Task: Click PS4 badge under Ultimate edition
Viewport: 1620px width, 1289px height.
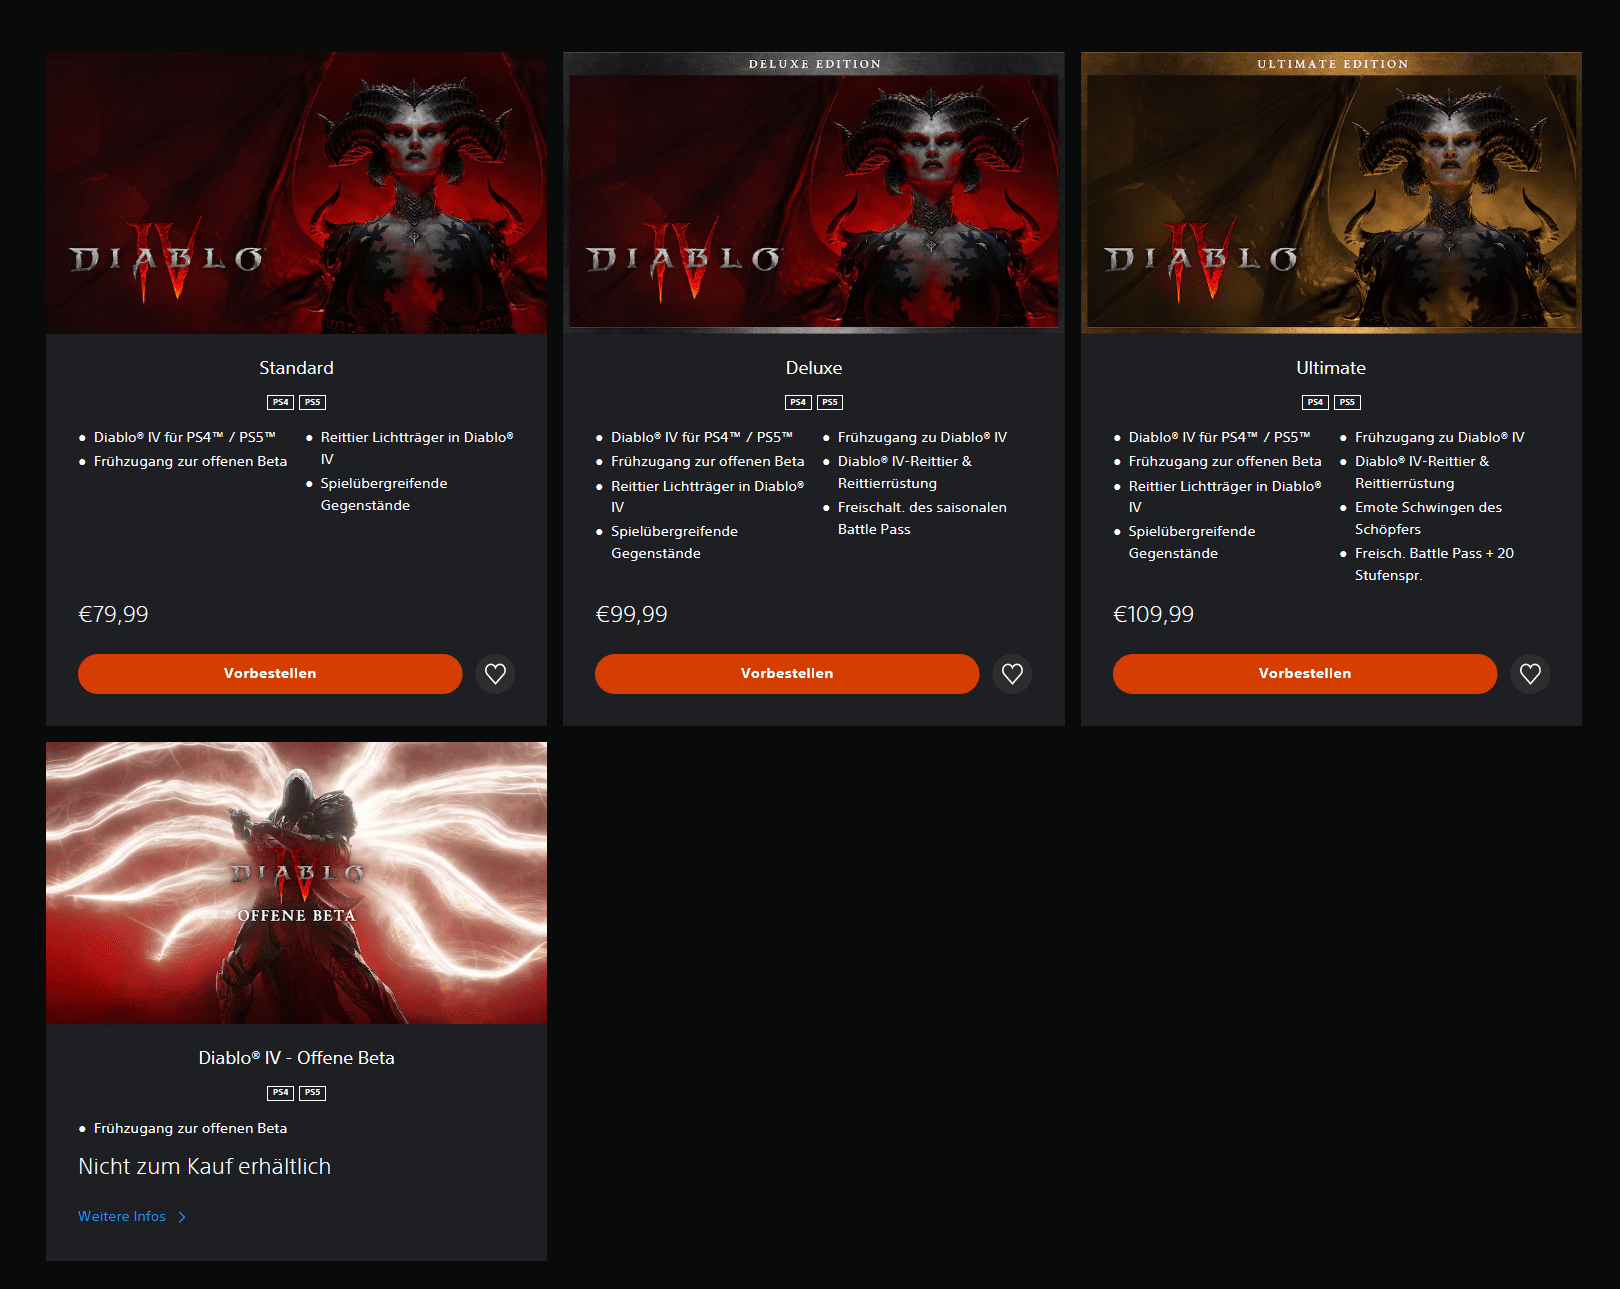Action: 1315,402
